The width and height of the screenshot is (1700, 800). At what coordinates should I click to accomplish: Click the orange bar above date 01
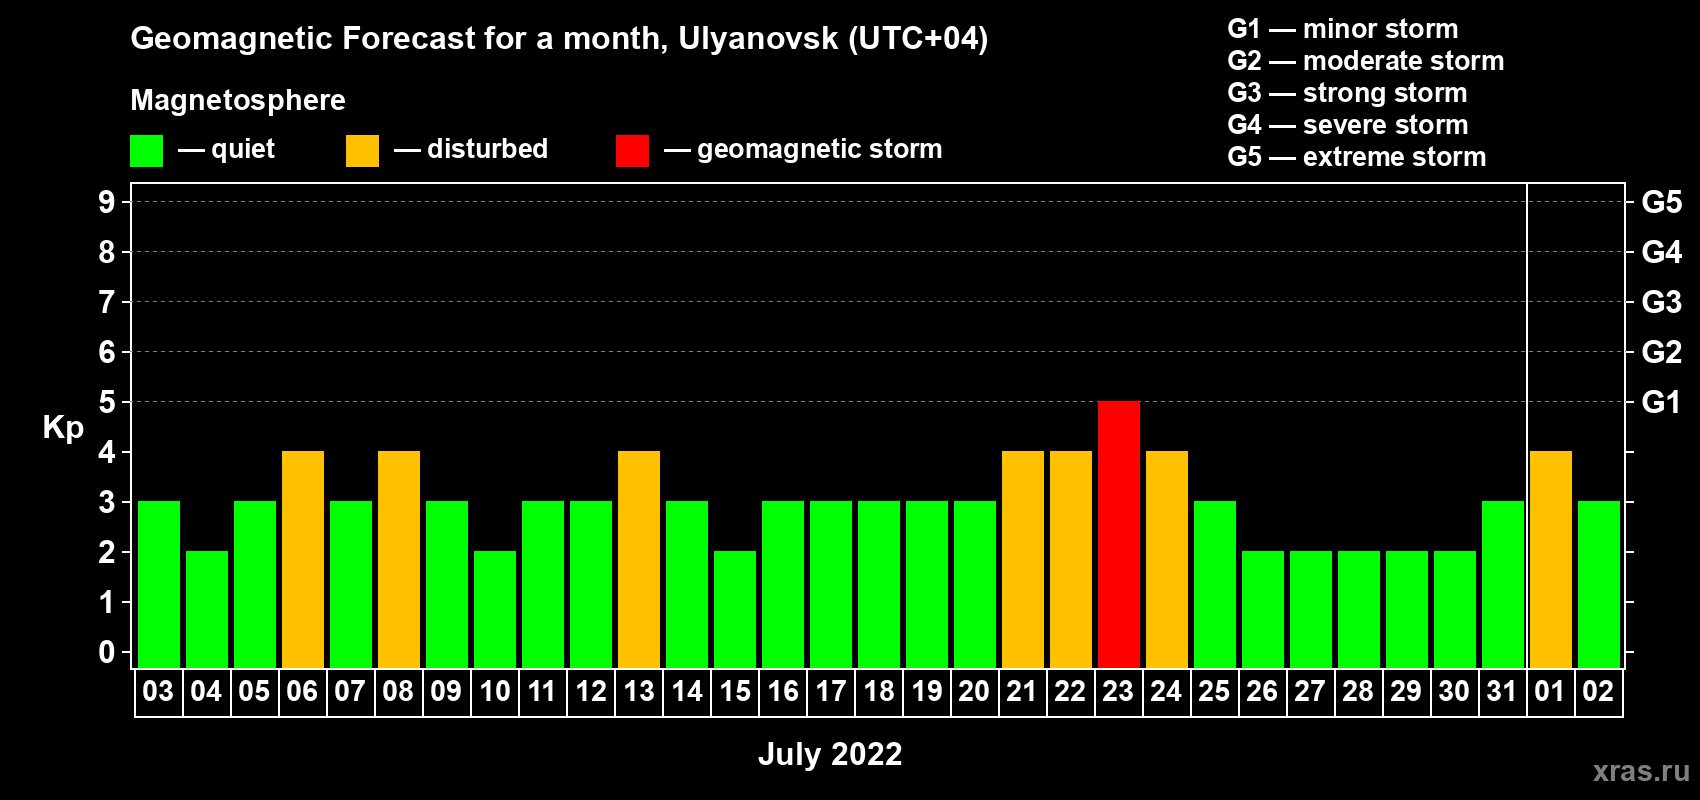click(1550, 559)
